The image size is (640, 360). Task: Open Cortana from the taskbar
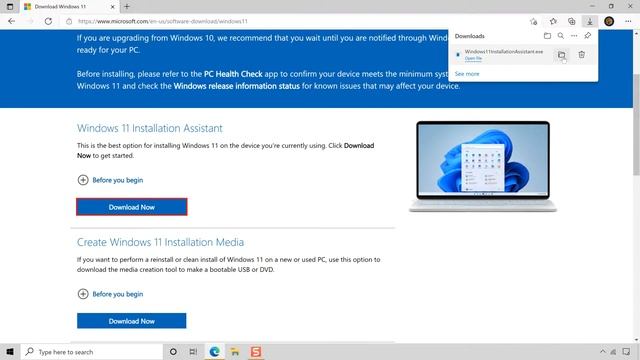173,352
